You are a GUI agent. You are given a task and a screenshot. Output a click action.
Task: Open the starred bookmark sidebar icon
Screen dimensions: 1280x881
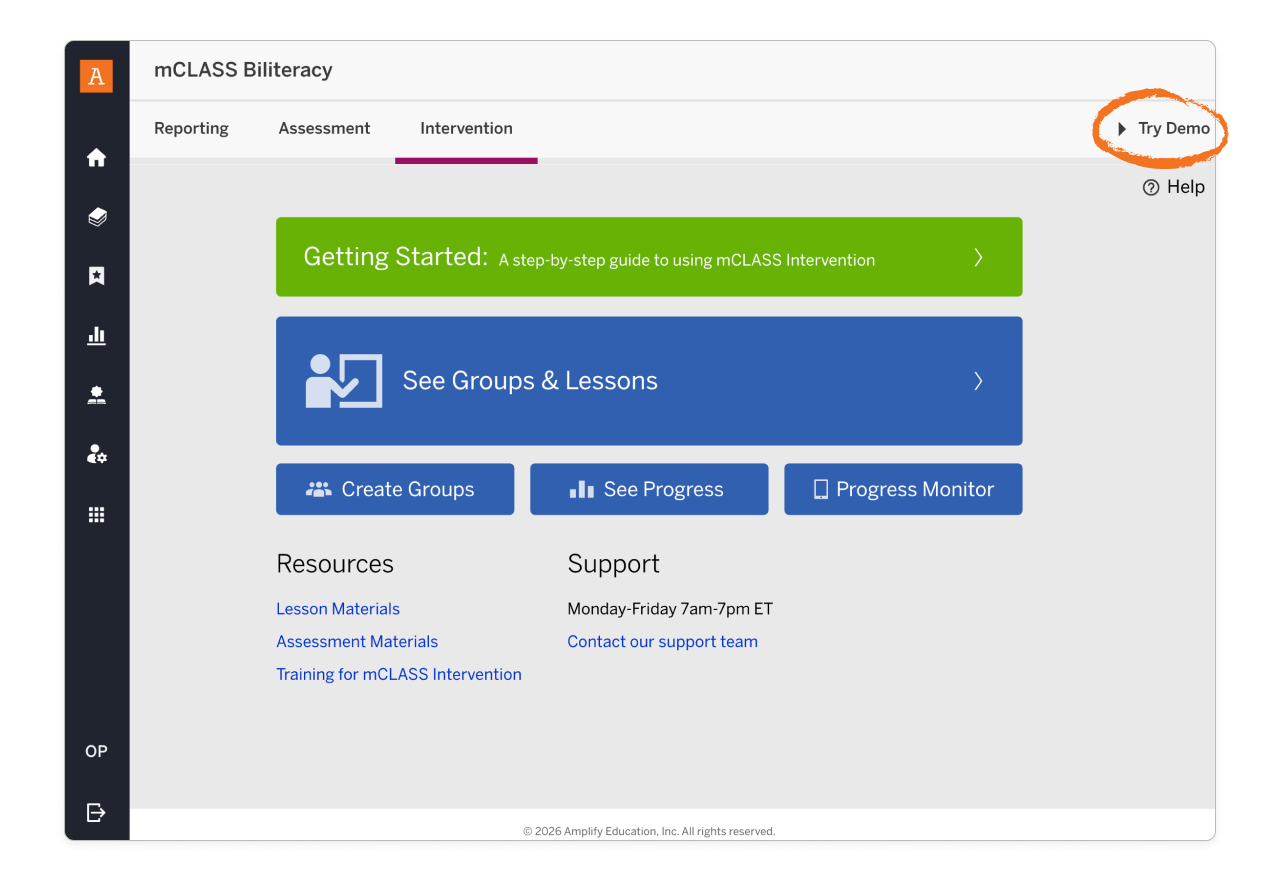(96, 276)
